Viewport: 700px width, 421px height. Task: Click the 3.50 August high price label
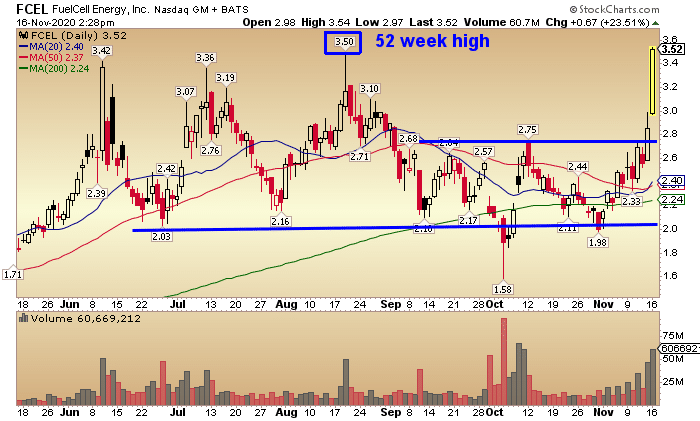coord(344,42)
